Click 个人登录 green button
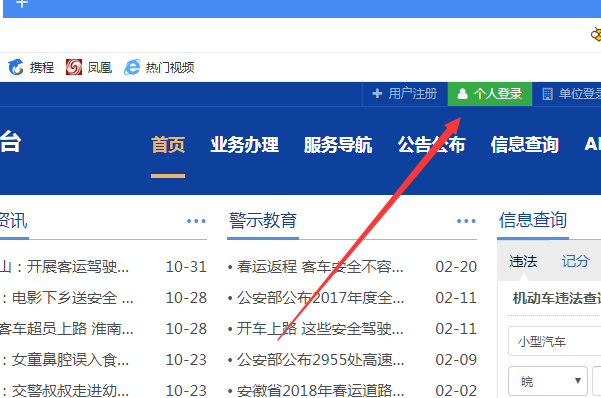This screenshot has width=601, height=398. click(490, 94)
